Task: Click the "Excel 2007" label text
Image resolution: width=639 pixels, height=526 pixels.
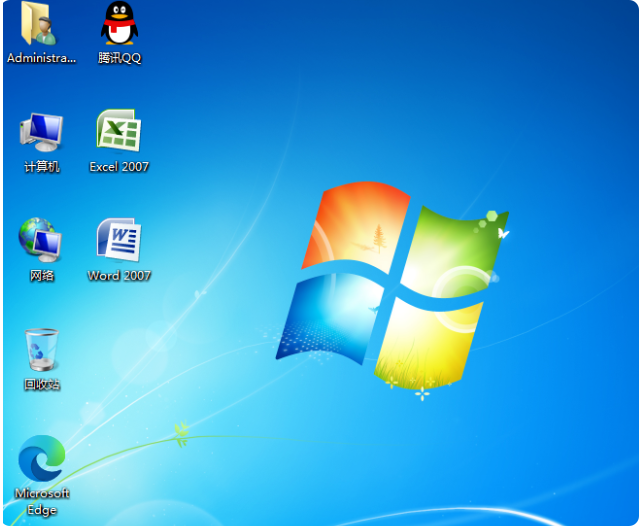Action: pos(119,167)
